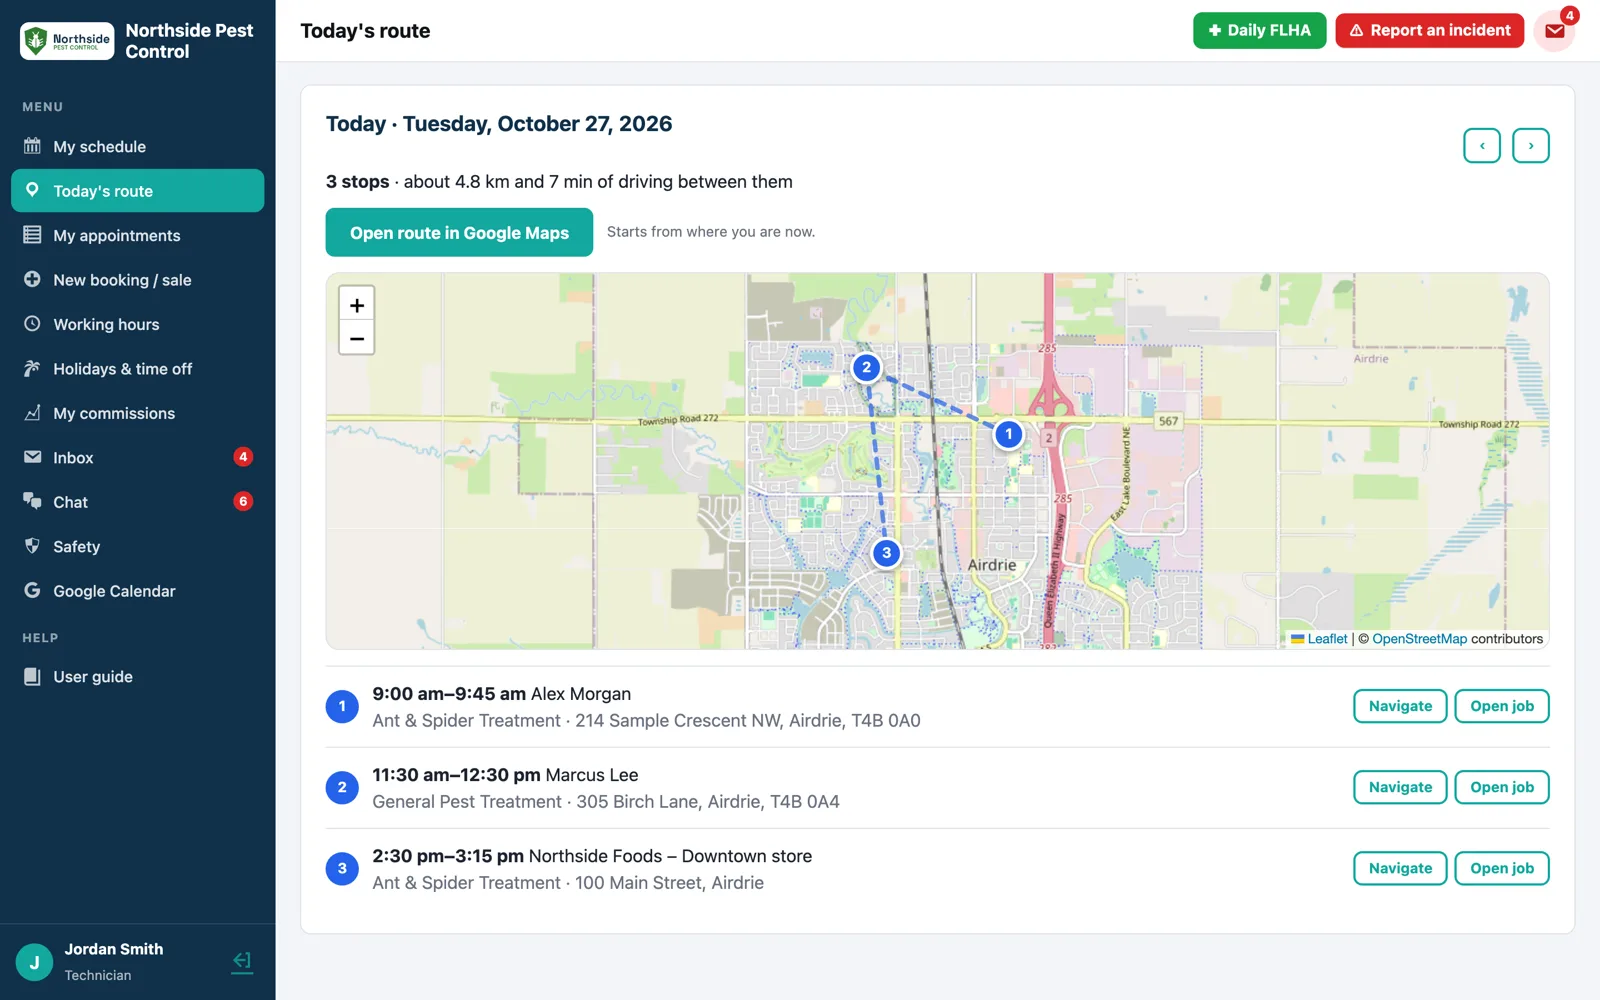Click the Daily FLHA button
Viewport: 1600px width, 1000px height.
click(x=1259, y=31)
